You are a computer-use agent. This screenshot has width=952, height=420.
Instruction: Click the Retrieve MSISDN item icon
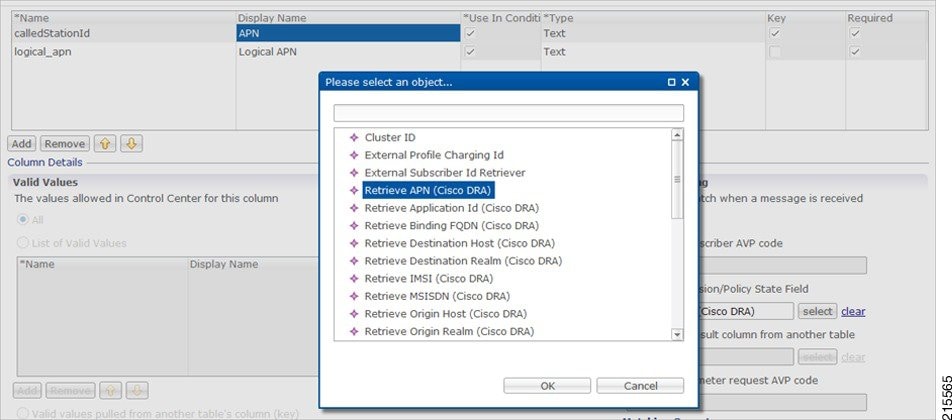355,296
